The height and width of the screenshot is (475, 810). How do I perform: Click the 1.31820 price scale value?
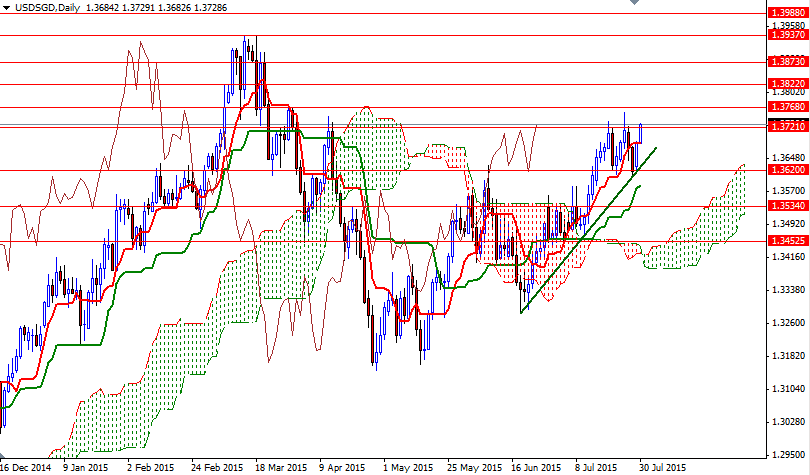(x=789, y=356)
